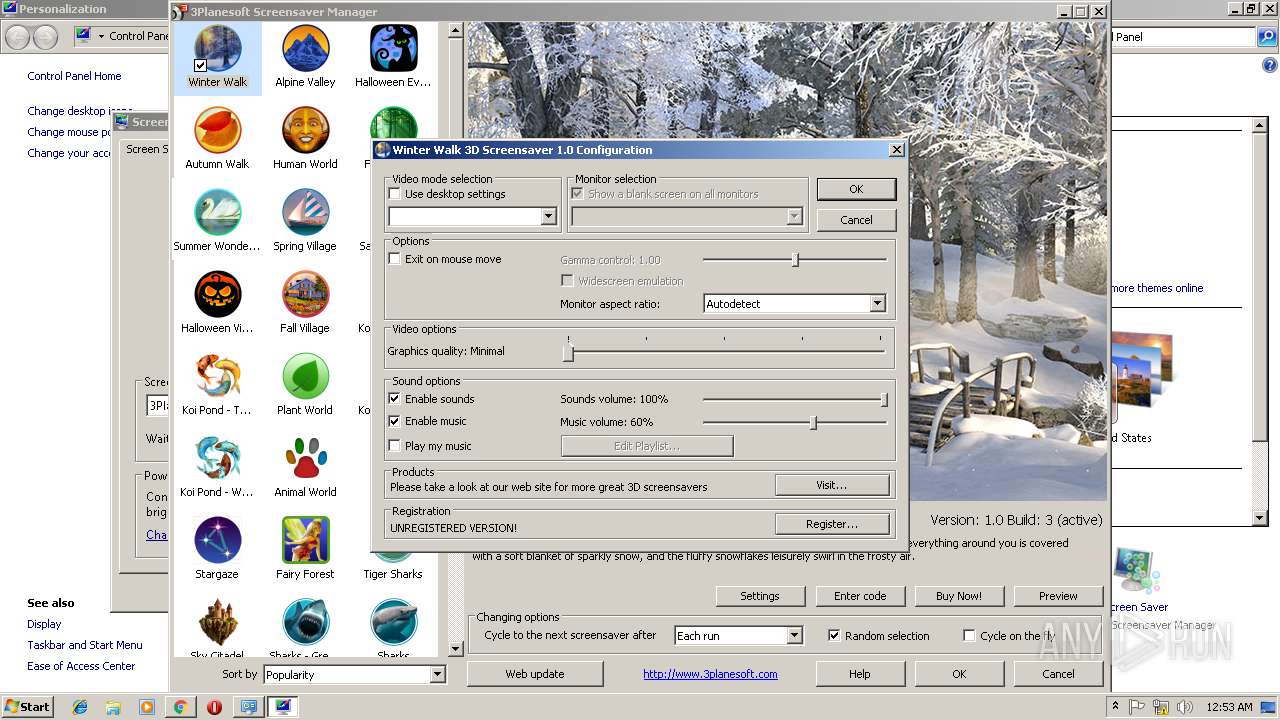Expand Monitor aspect ratio Autodetect dropdown
The width and height of the screenshot is (1280, 720).
point(877,304)
